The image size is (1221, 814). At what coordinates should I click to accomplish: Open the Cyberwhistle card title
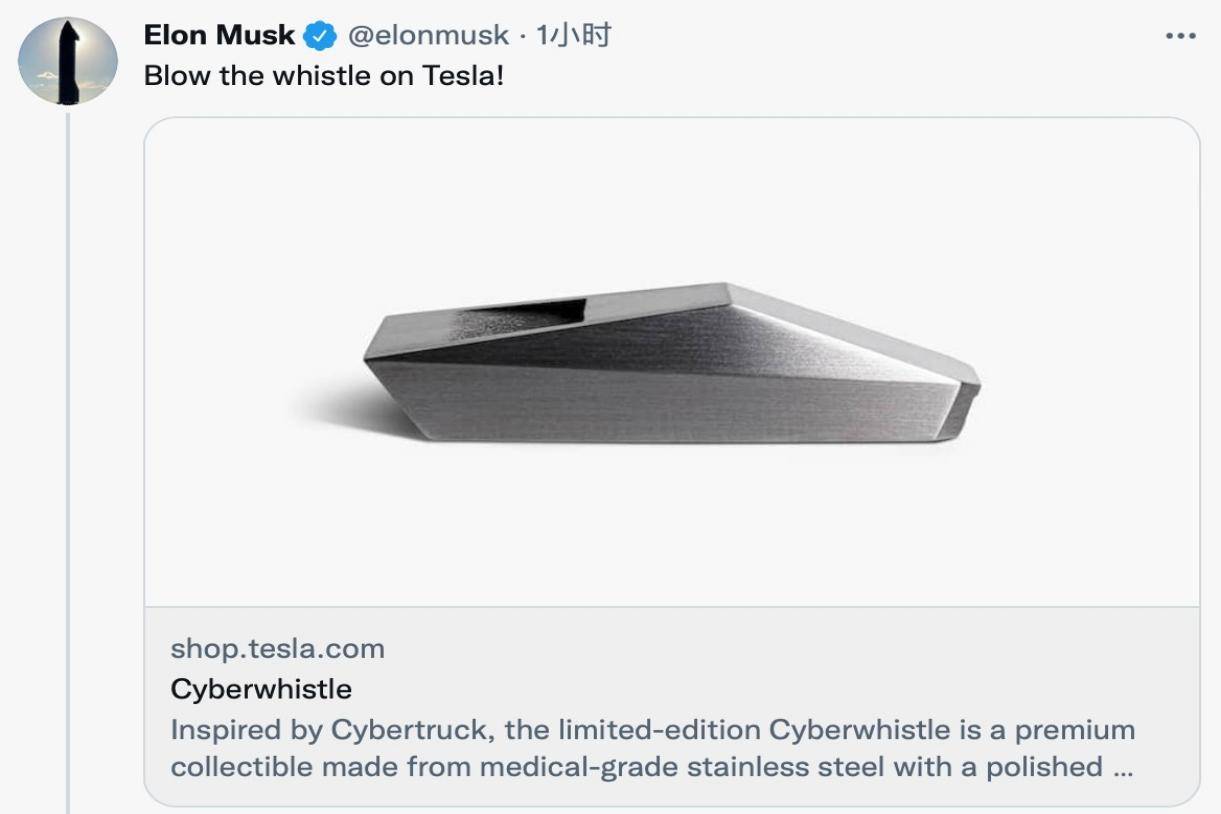[x=261, y=689]
